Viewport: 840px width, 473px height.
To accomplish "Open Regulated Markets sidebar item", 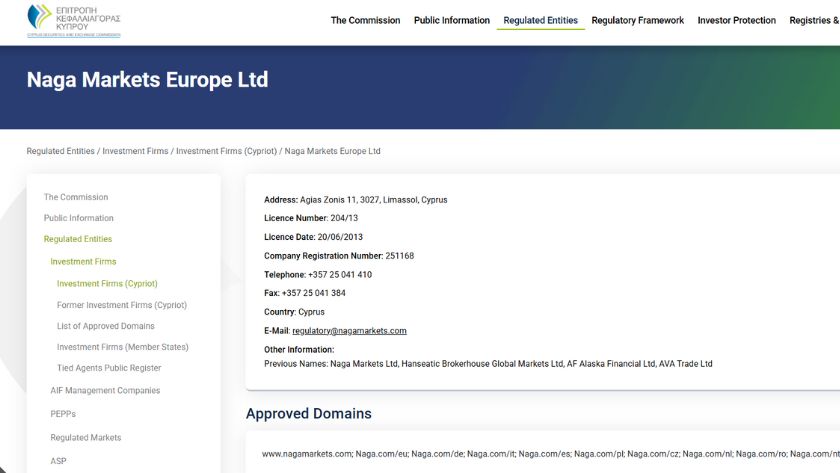I will point(86,438).
